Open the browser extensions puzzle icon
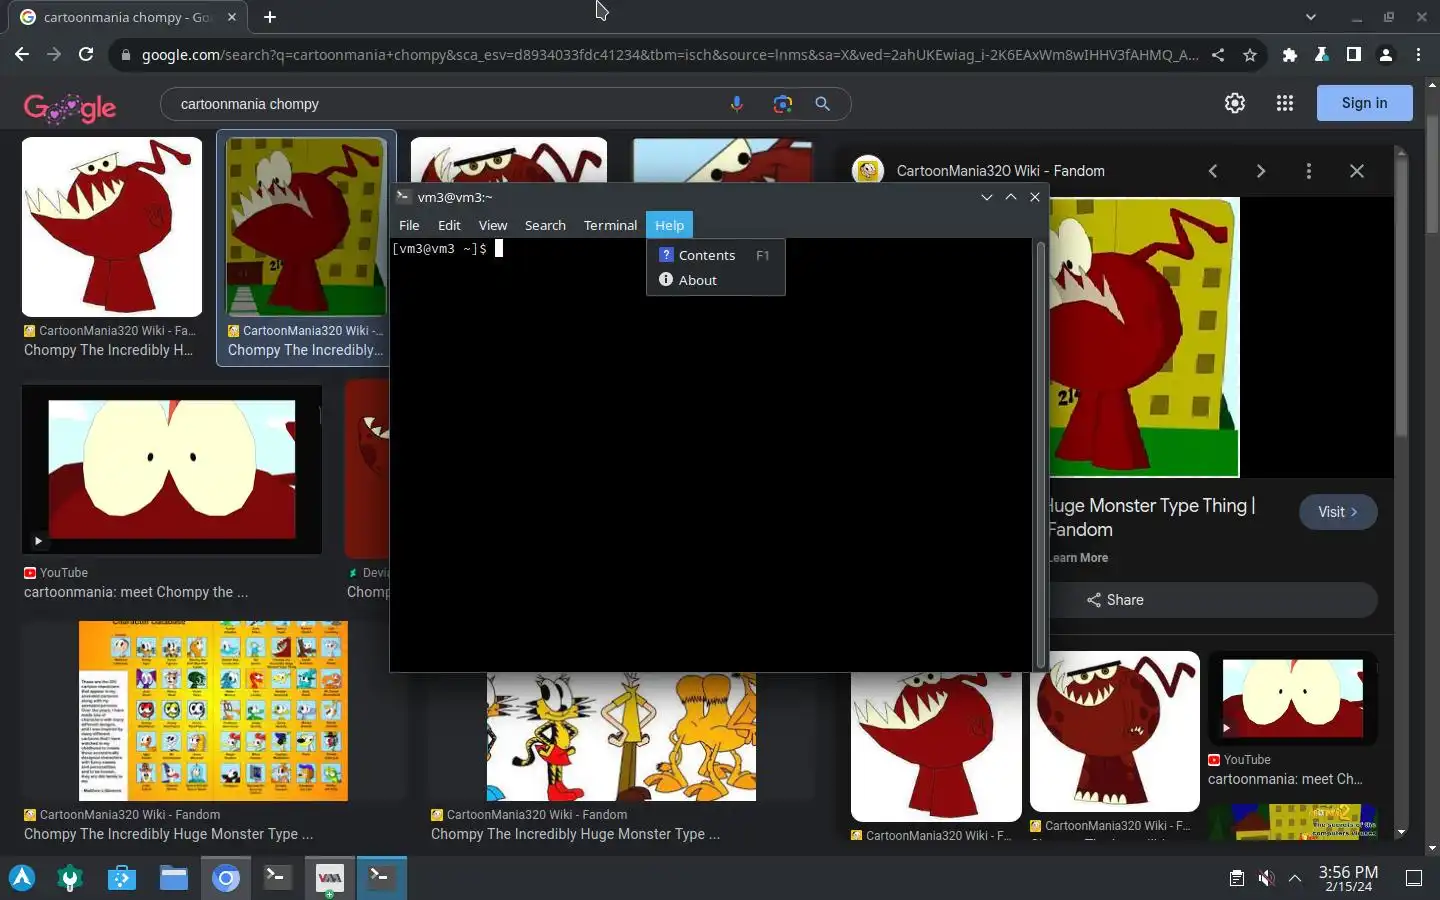This screenshot has width=1440, height=900. tap(1290, 55)
